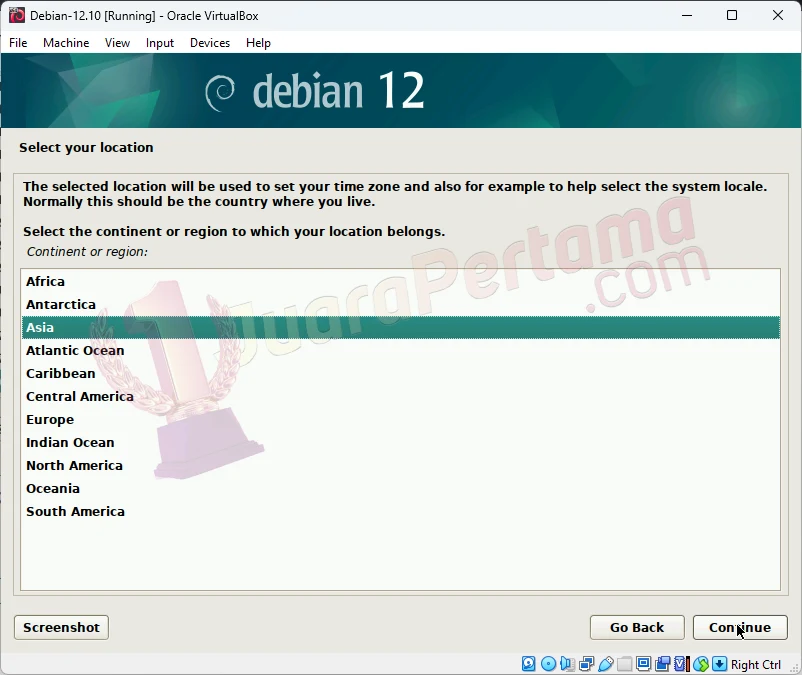Open the Input menu
Image resolution: width=802 pixels, height=675 pixels.
pos(159,43)
